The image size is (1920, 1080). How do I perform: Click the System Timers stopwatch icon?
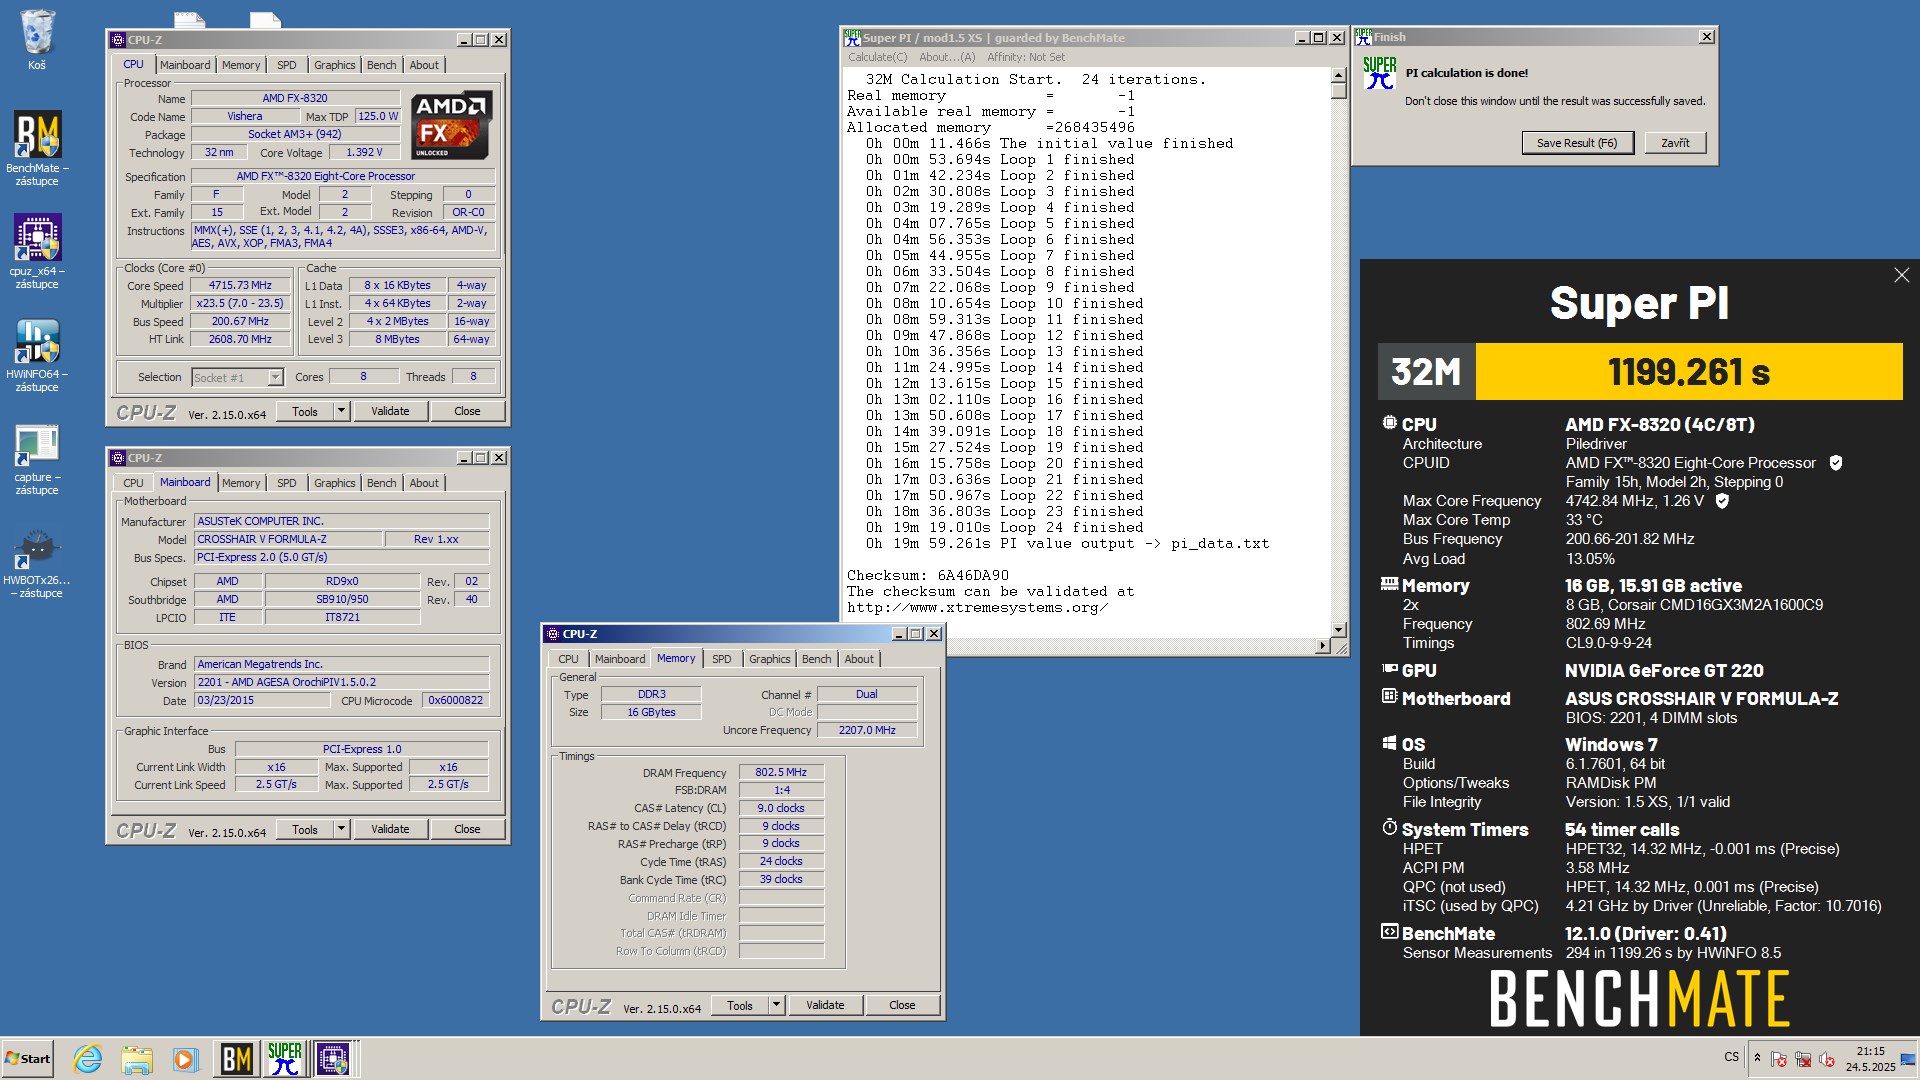(x=1389, y=828)
